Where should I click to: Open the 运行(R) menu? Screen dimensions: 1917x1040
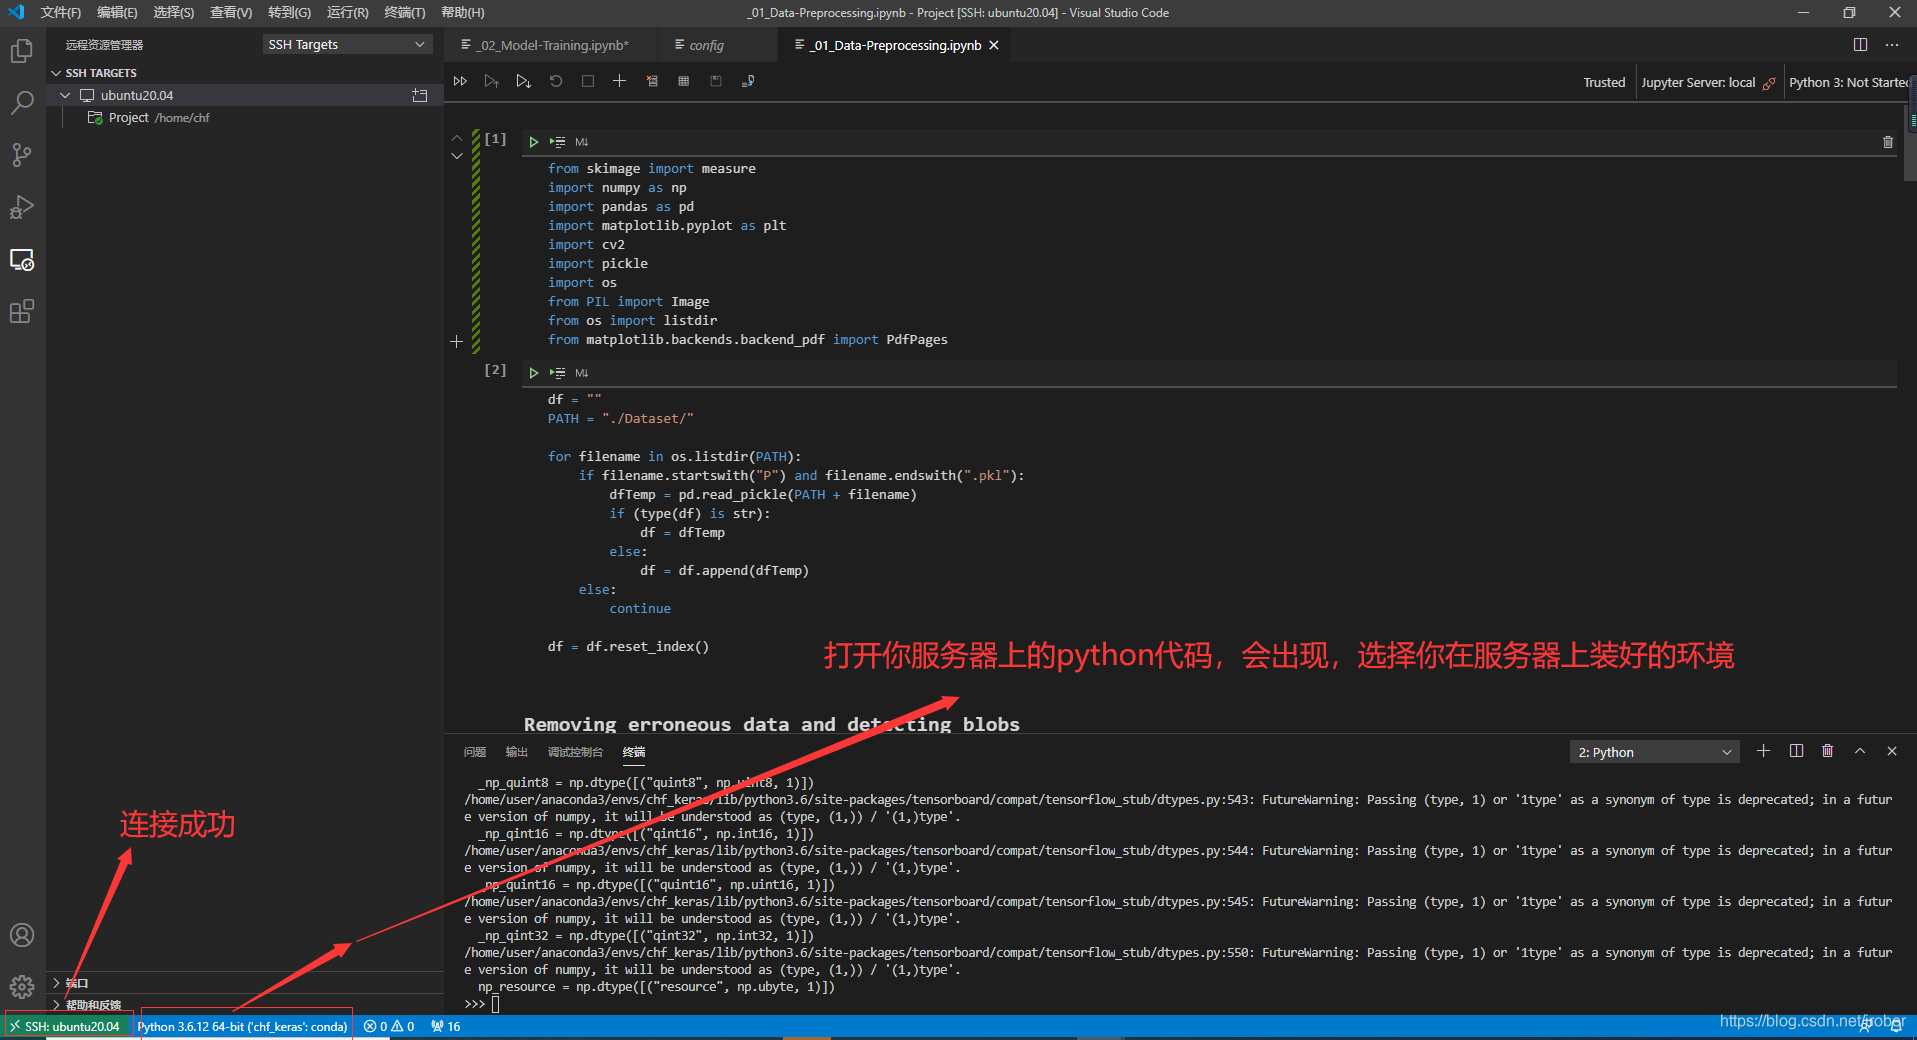347,13
